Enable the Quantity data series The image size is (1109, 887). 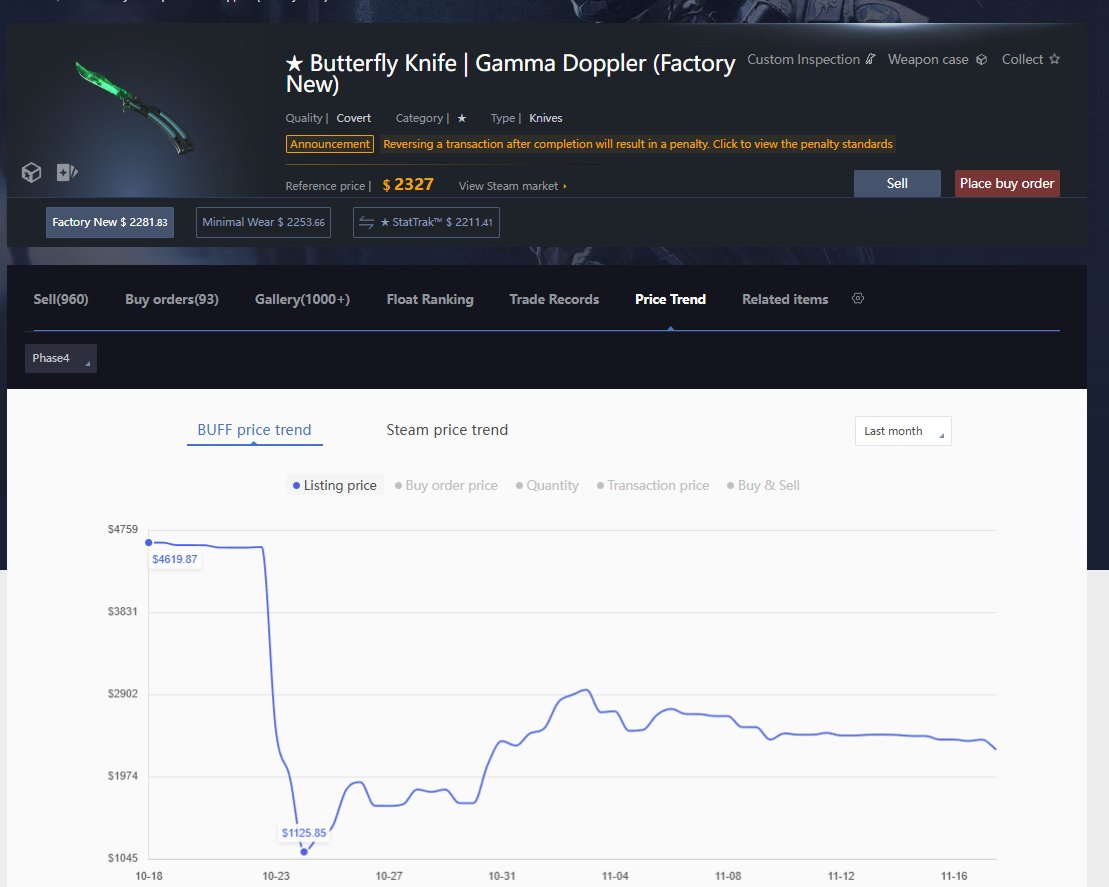coord(547,485)
